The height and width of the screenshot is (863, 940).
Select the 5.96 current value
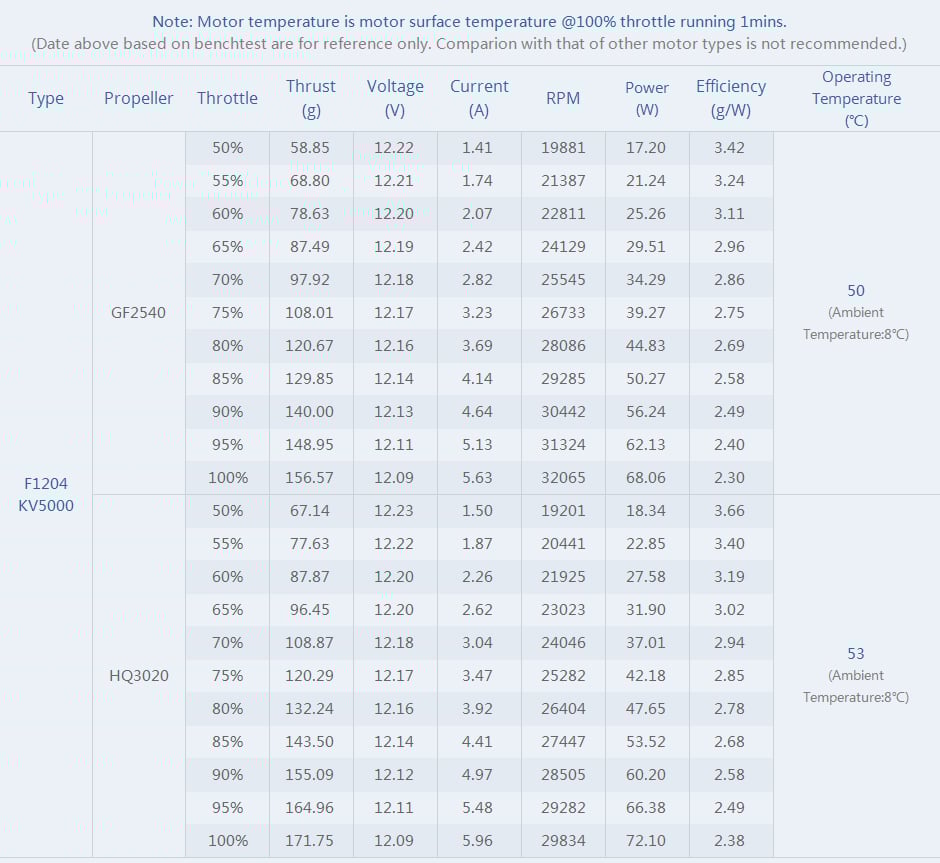(x=478, y=841)
